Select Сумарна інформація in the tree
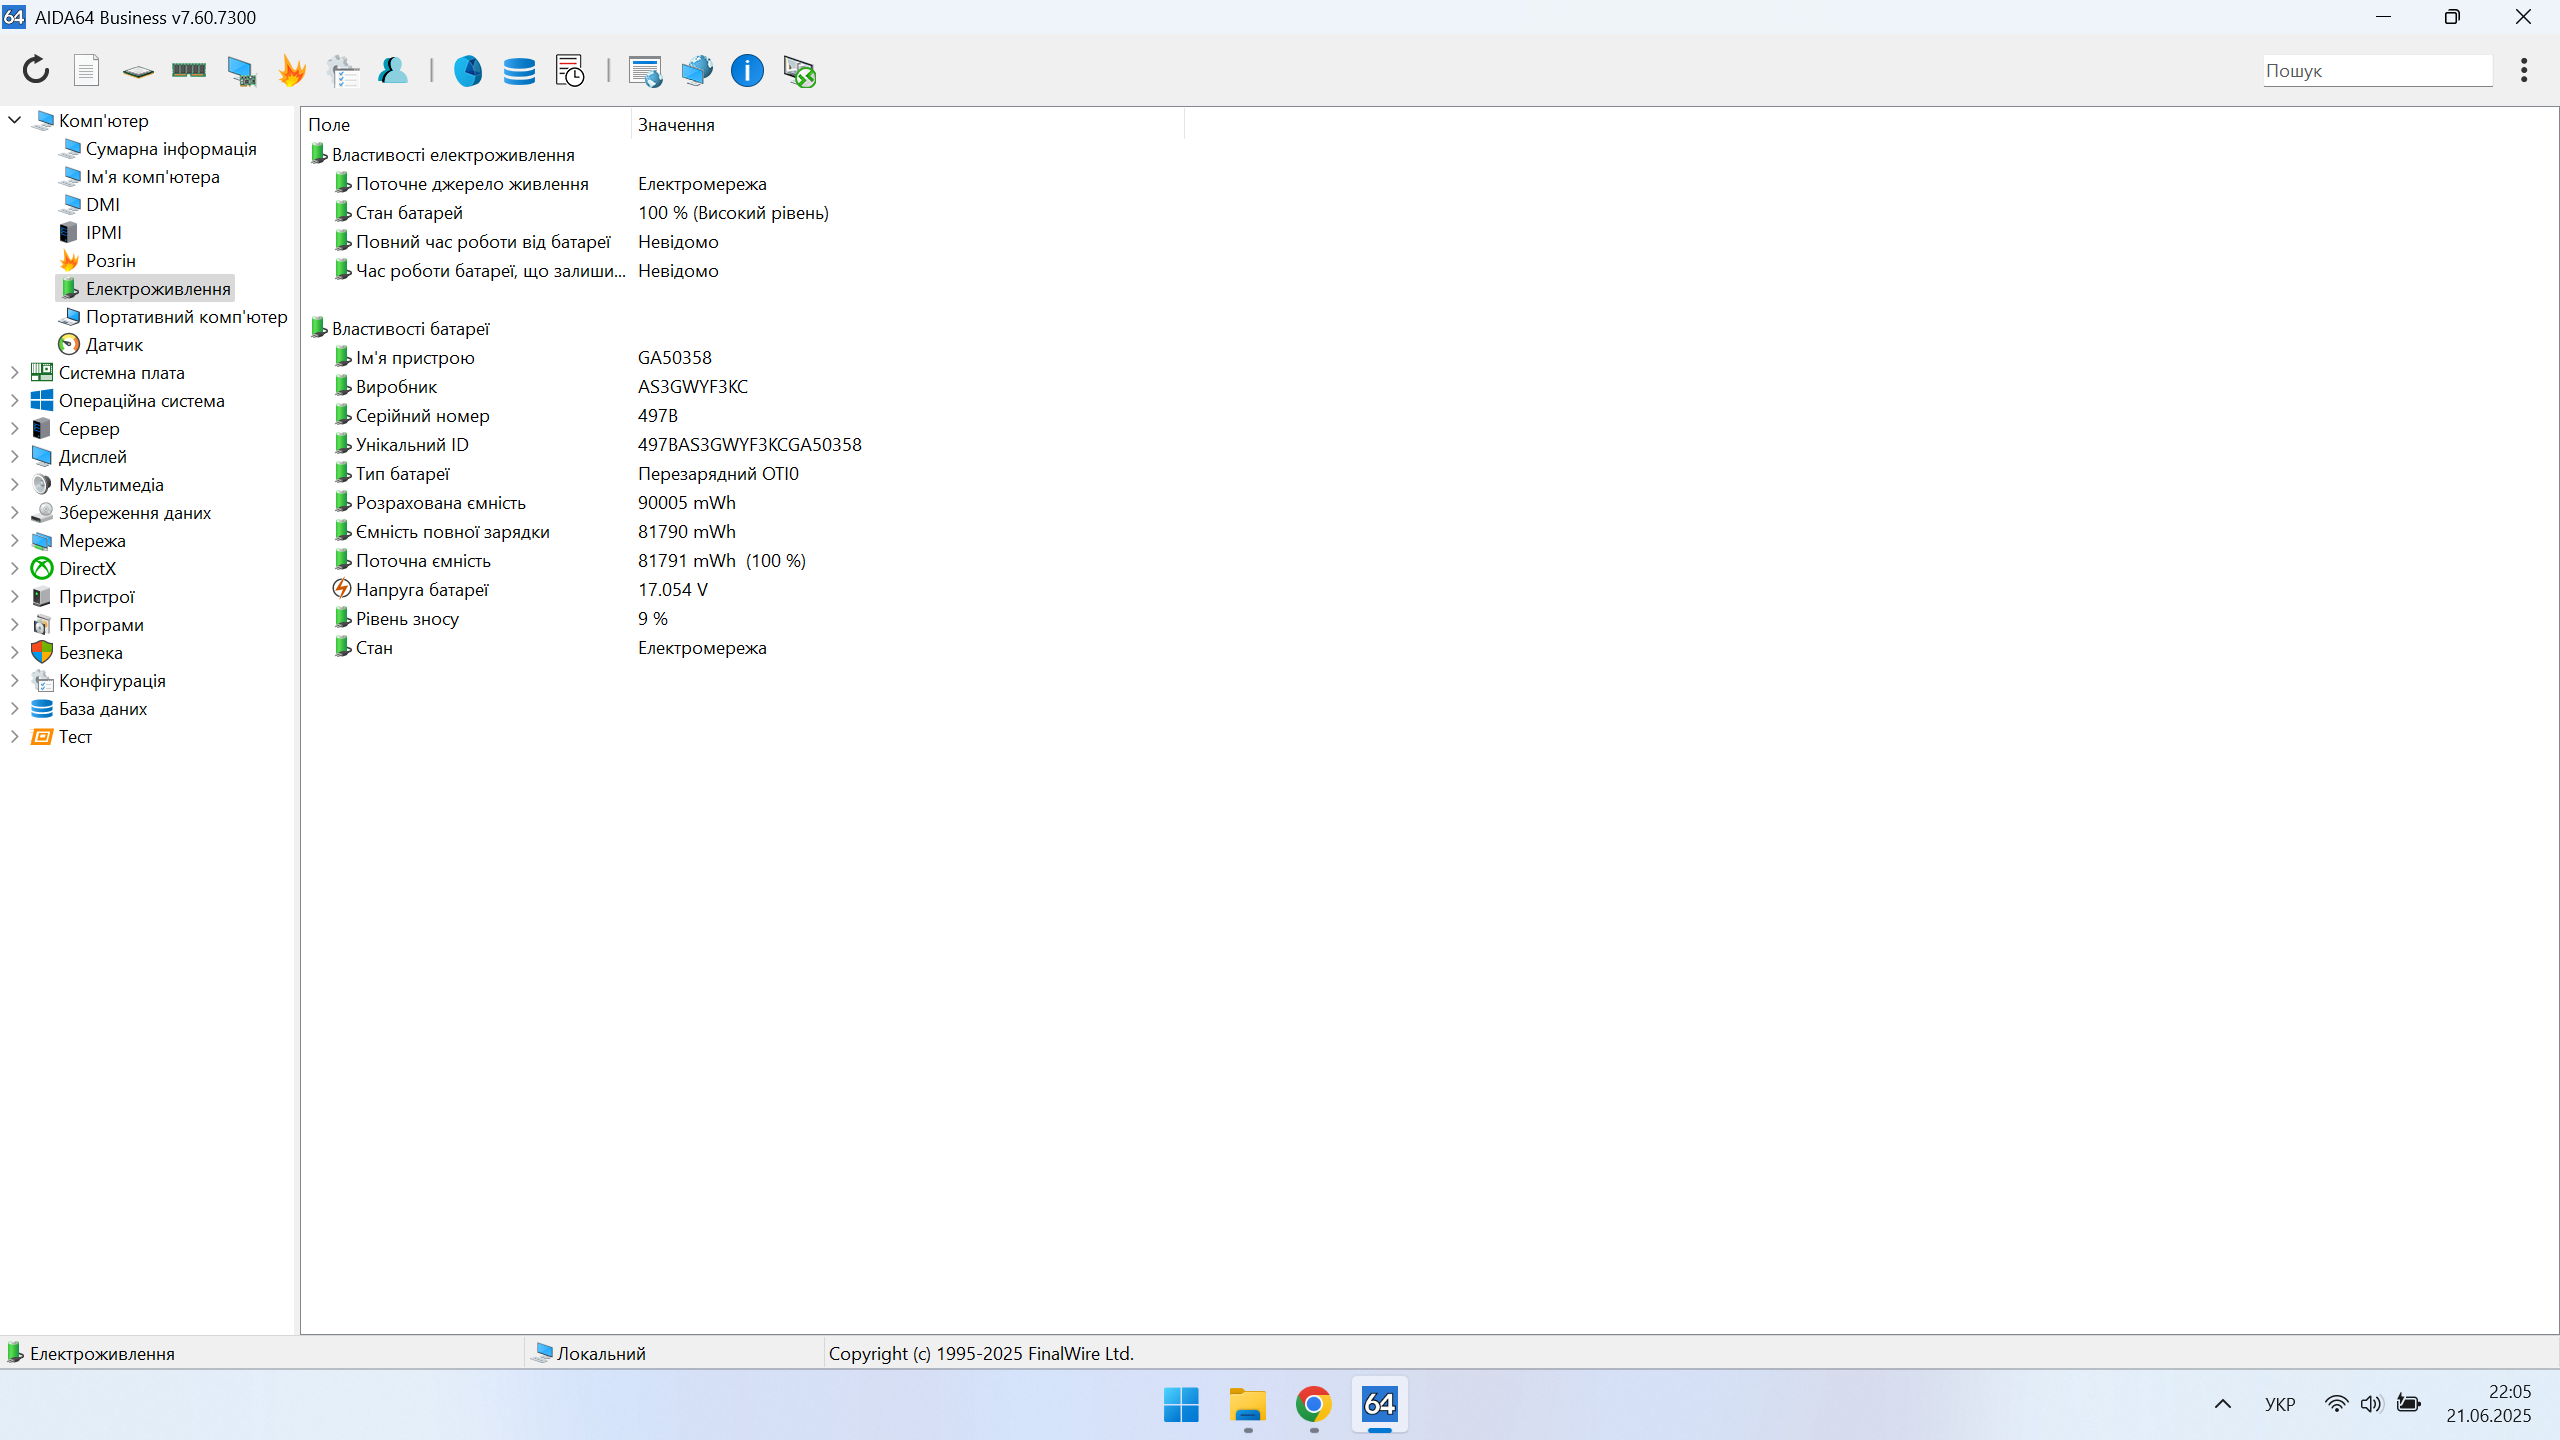2560x1440 pixels. coord(171,148)
